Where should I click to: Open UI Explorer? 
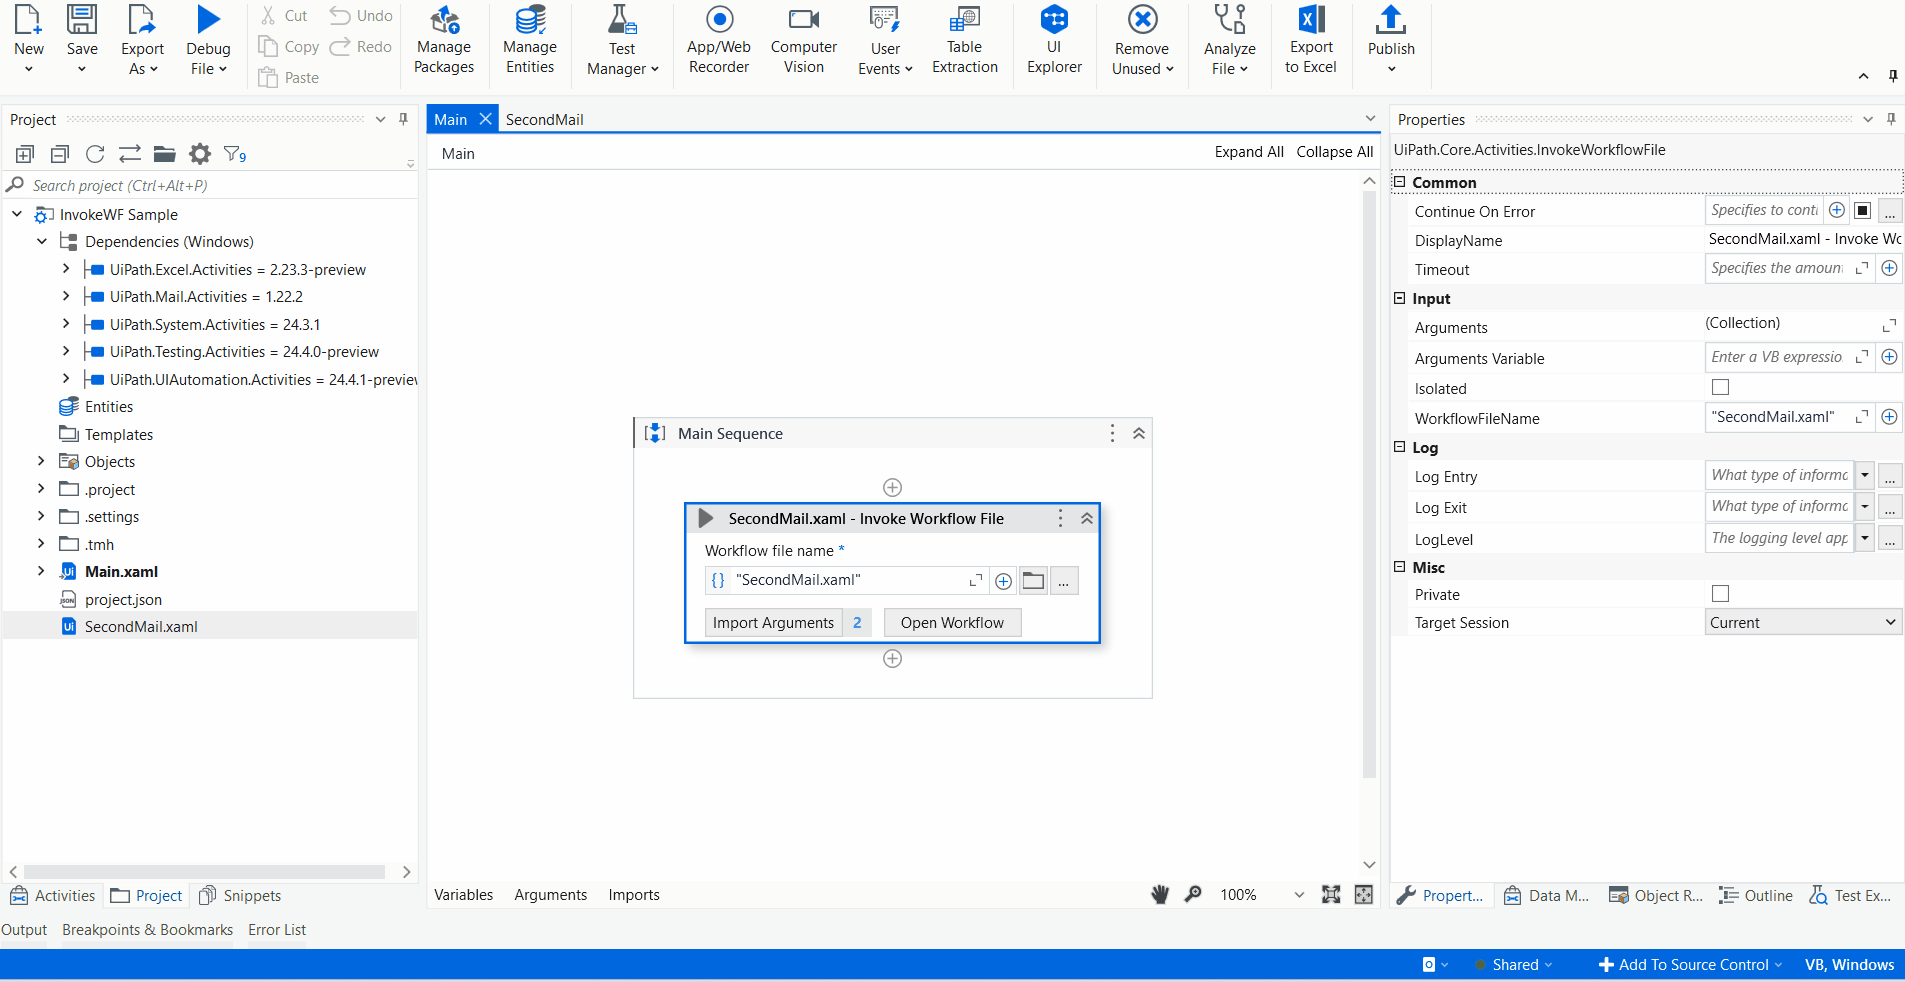pos(1054,40)
